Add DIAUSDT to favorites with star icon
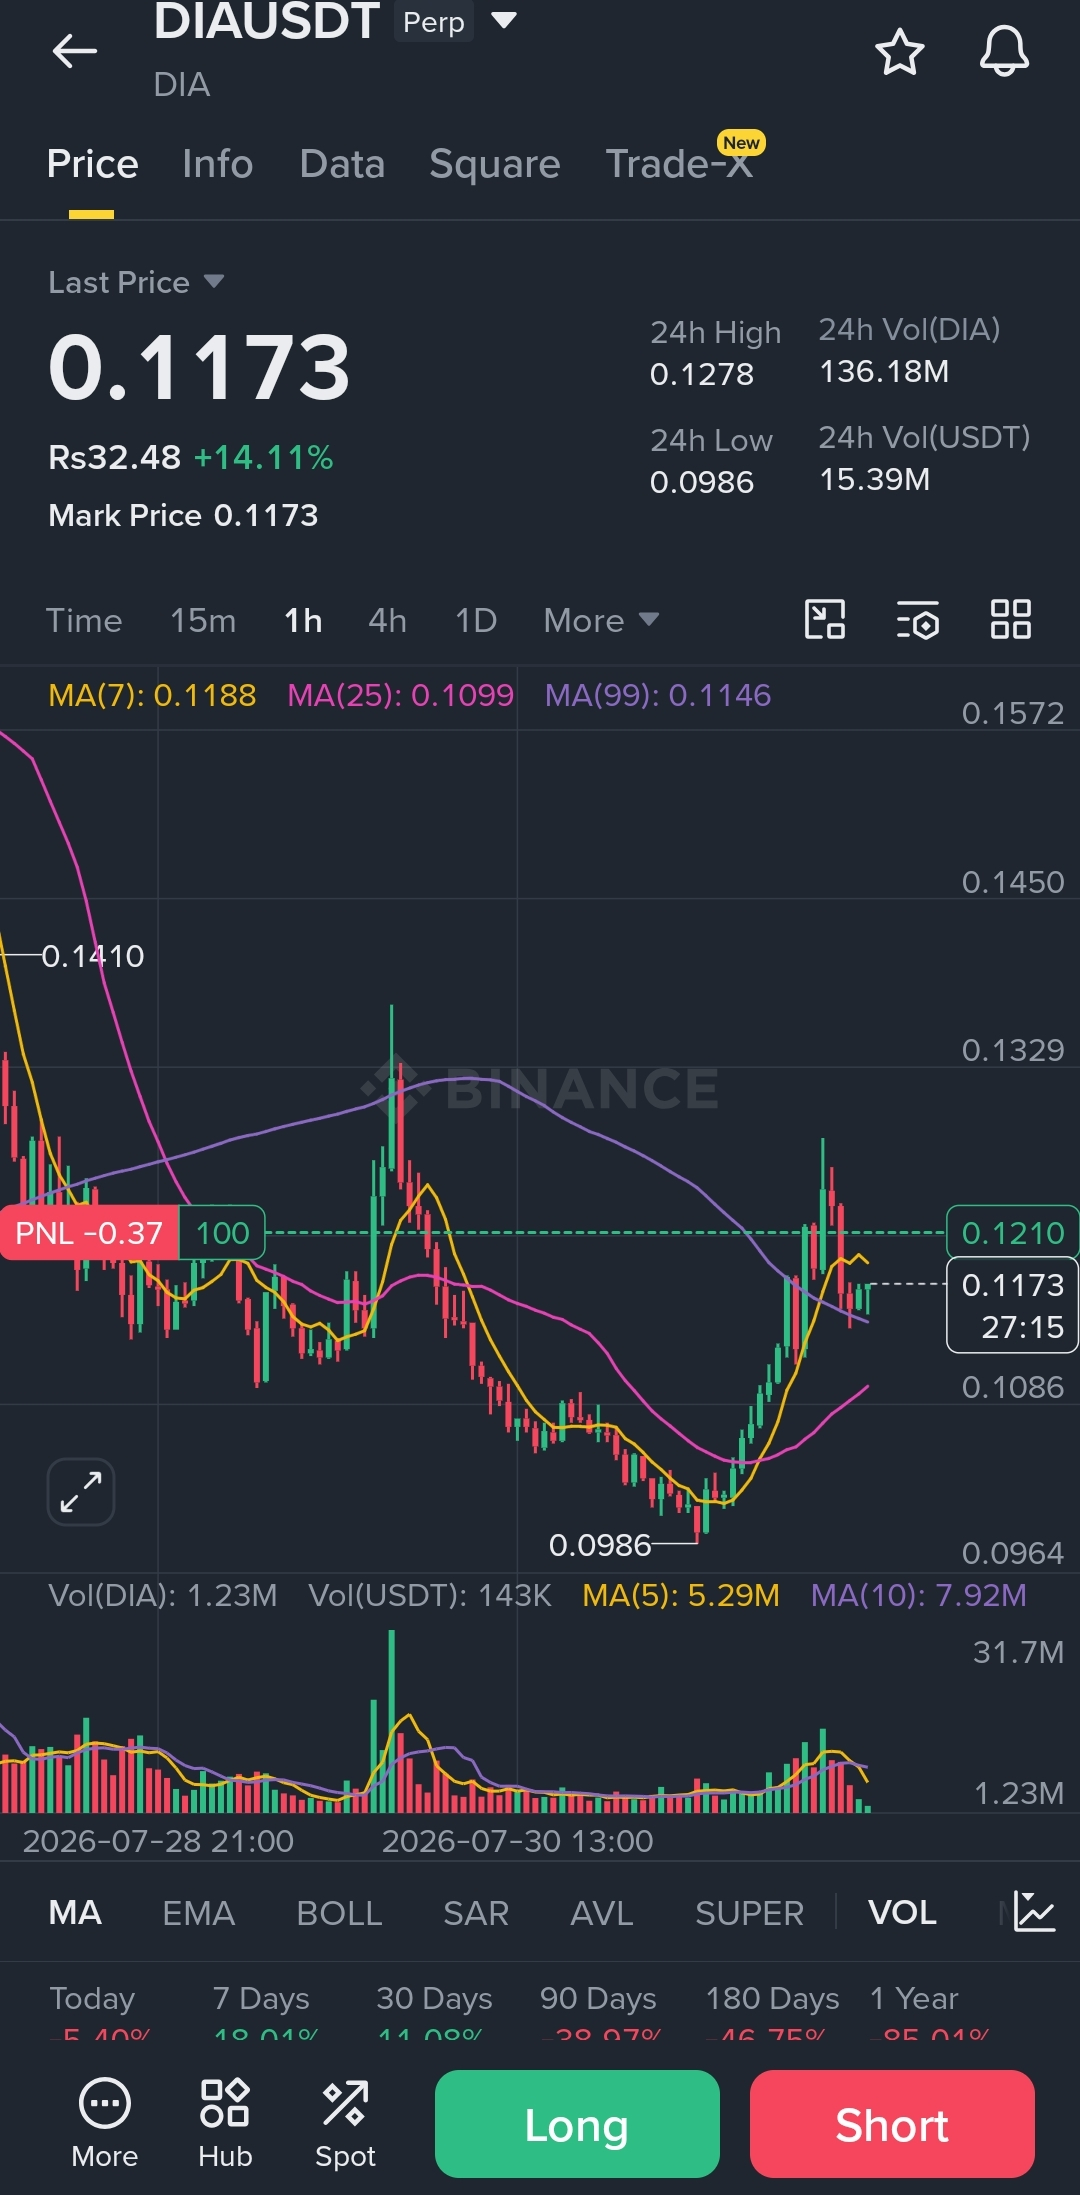This screenshot has height=2195, width=1080. (899, 52)
